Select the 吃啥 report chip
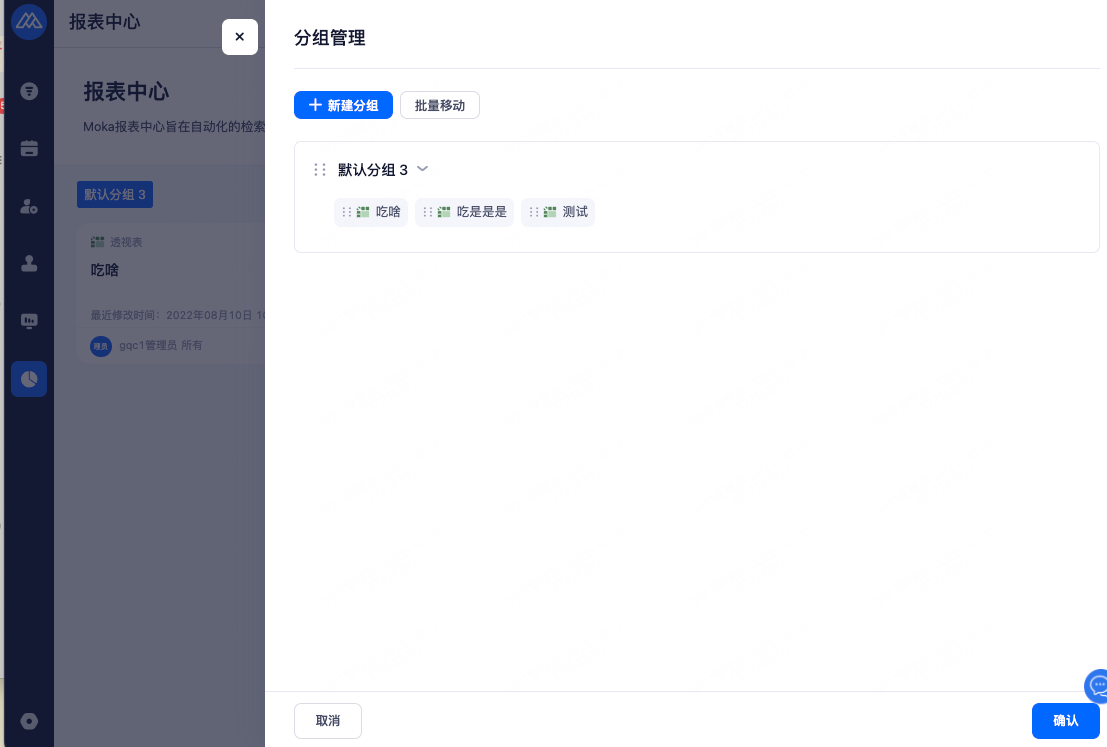This screenshot has width=1107, height=747. tap(371, 212)
